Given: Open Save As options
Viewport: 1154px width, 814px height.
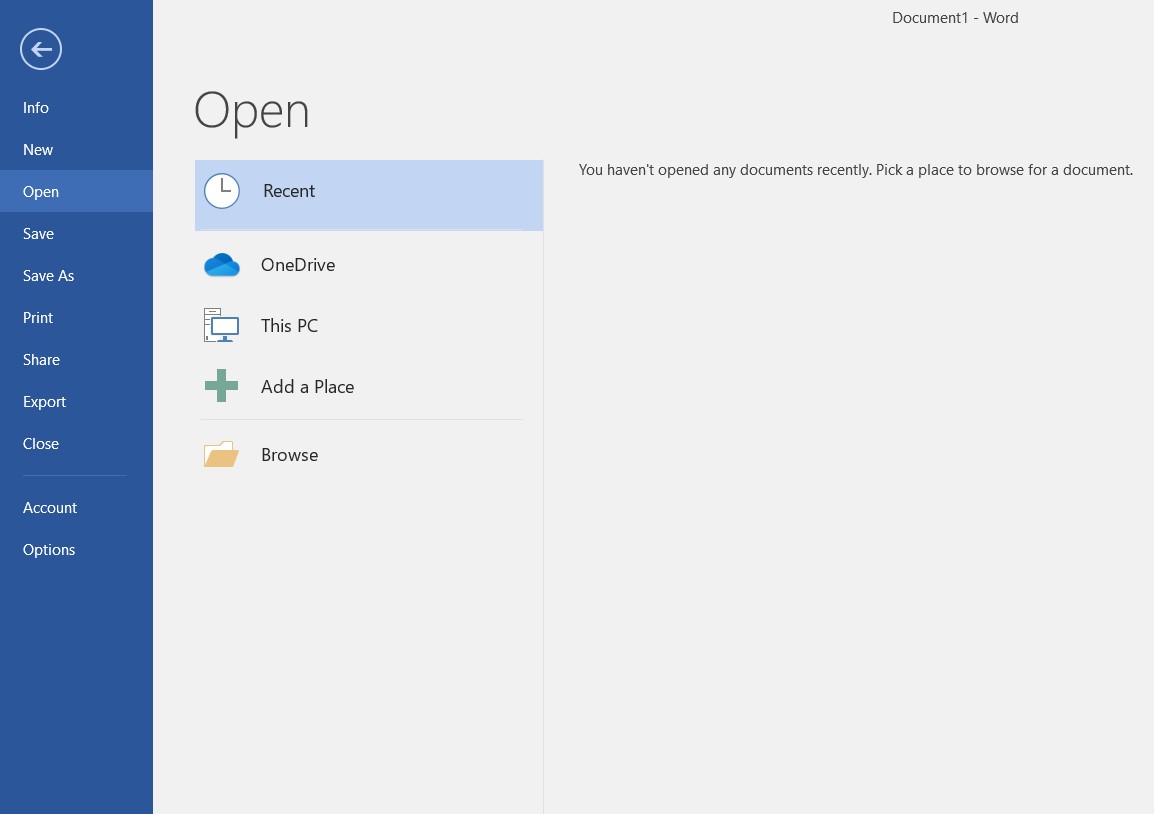Looking at the screenshot, I should coord(48,275).
